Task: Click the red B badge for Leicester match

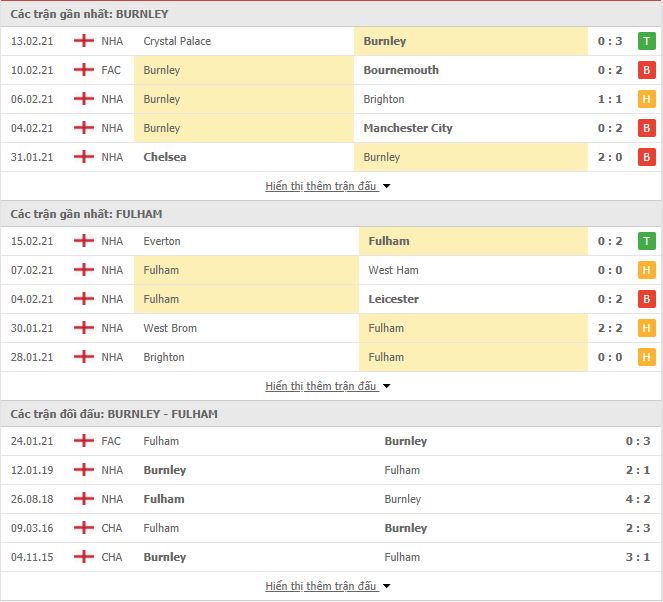Action: tap(647, 299)
